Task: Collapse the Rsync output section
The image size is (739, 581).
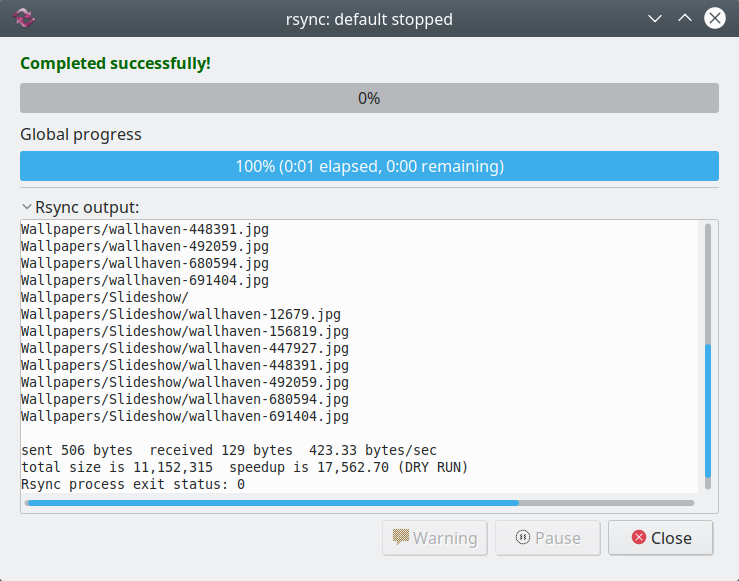Action: [27, 207]
